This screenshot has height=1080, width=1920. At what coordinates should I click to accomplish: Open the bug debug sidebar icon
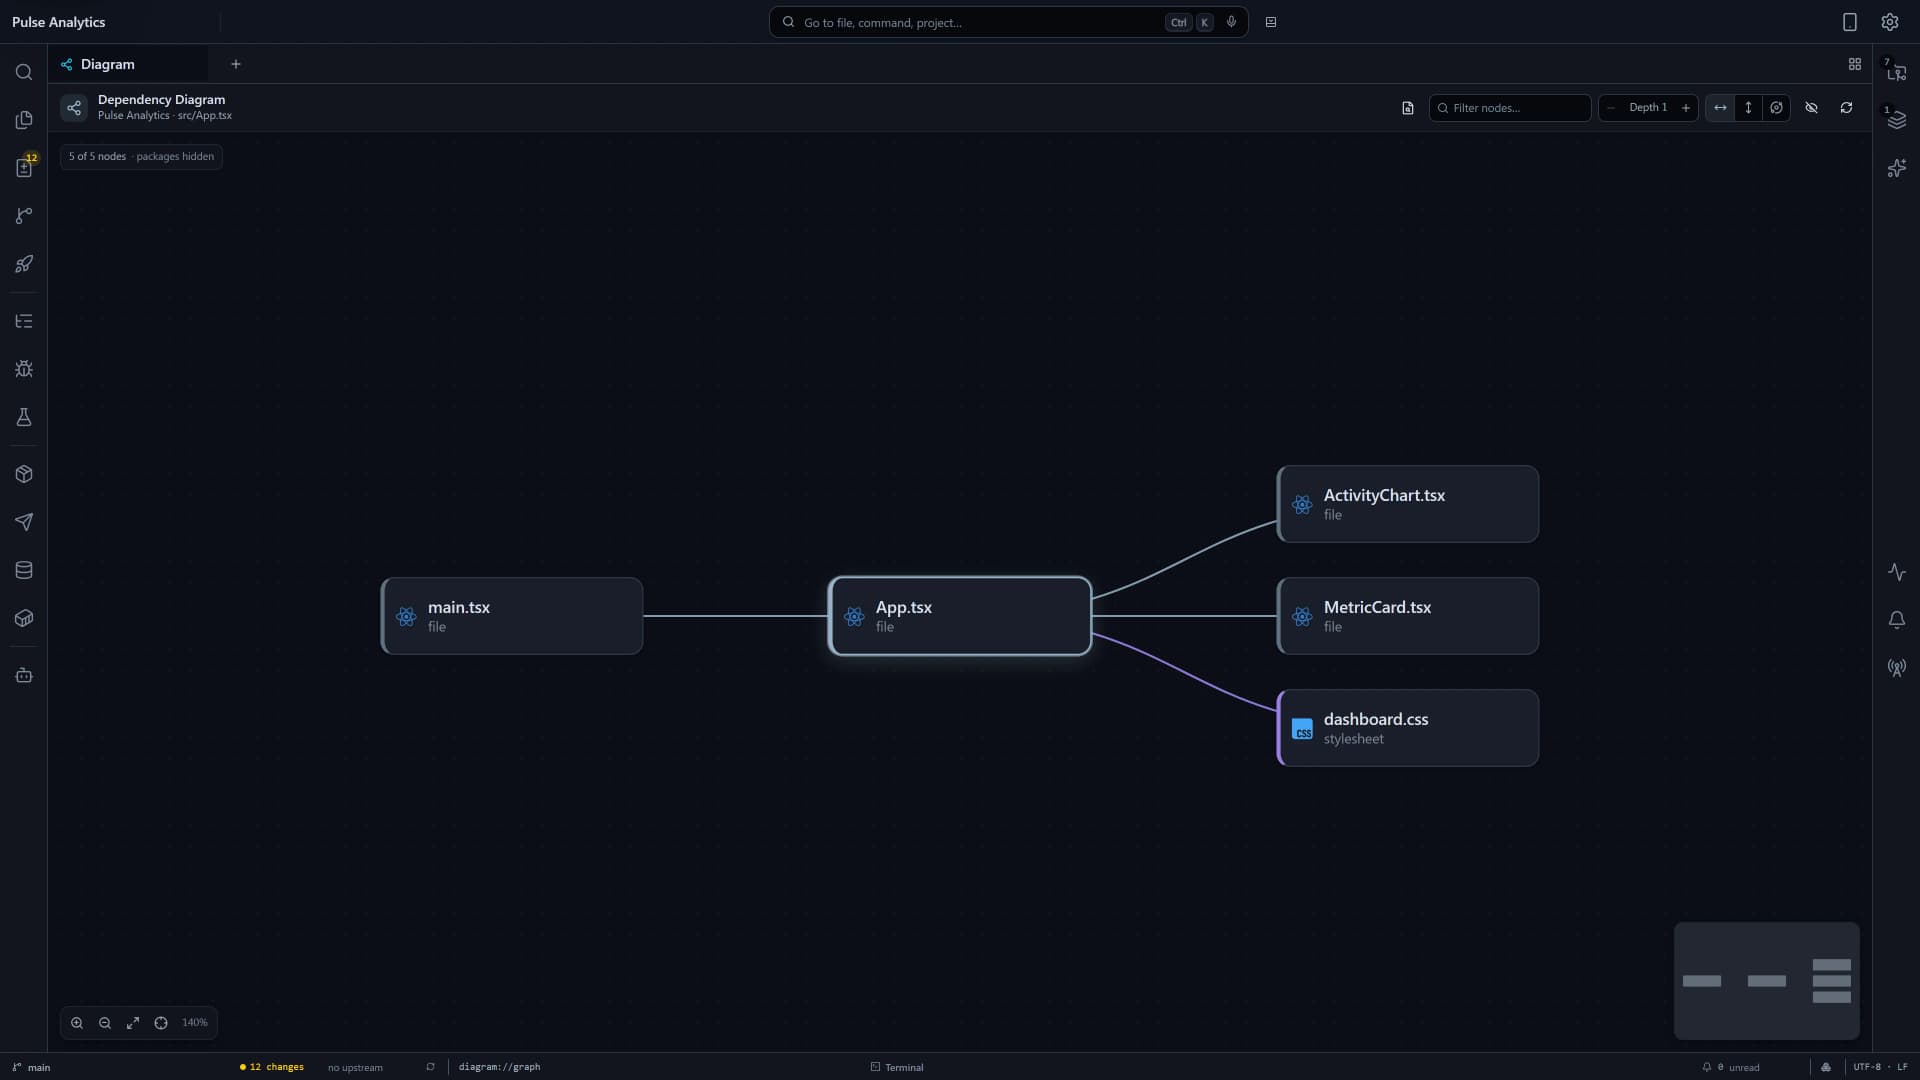[x=24, y=369]
